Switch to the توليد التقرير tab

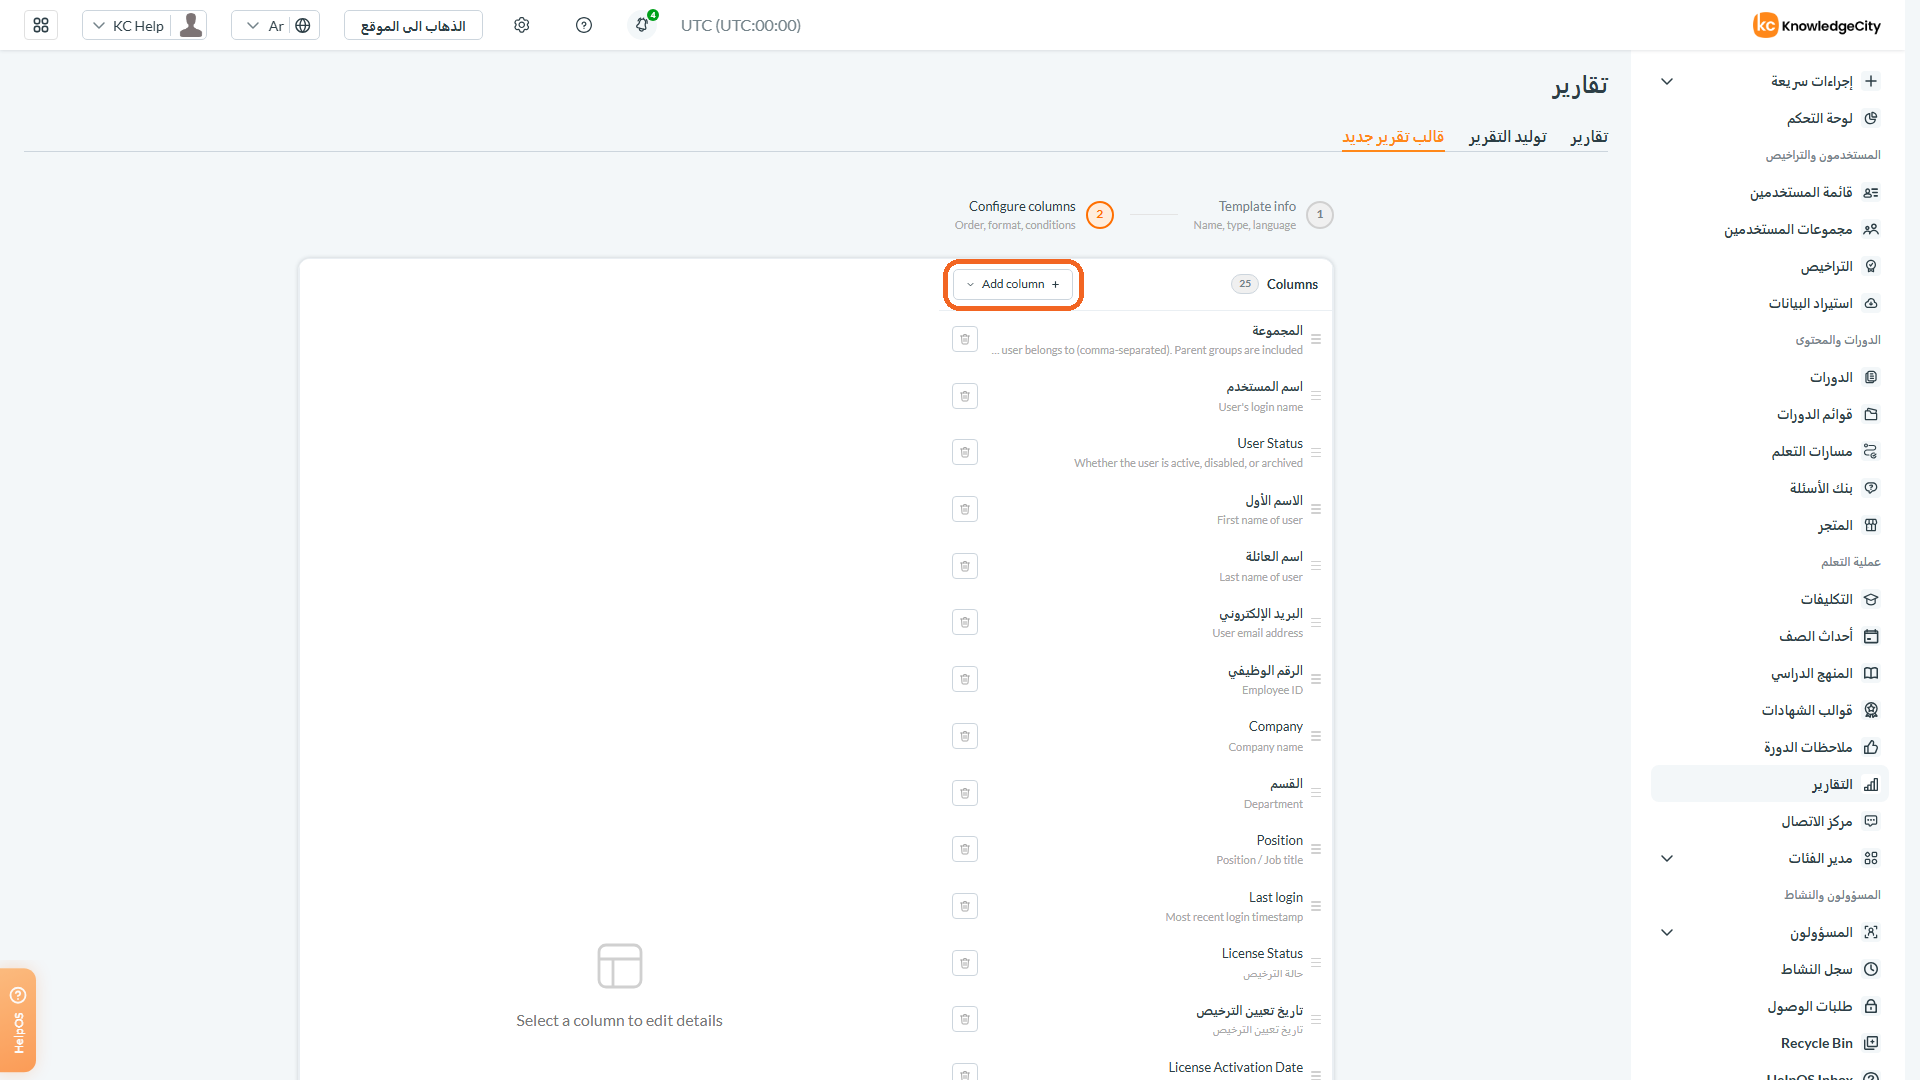(1508, 137)
